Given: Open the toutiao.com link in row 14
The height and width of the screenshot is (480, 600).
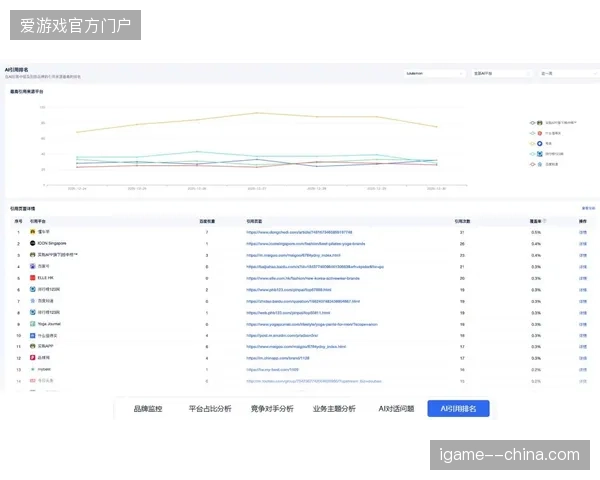Looking at the screenshot, I should point(314,381).
